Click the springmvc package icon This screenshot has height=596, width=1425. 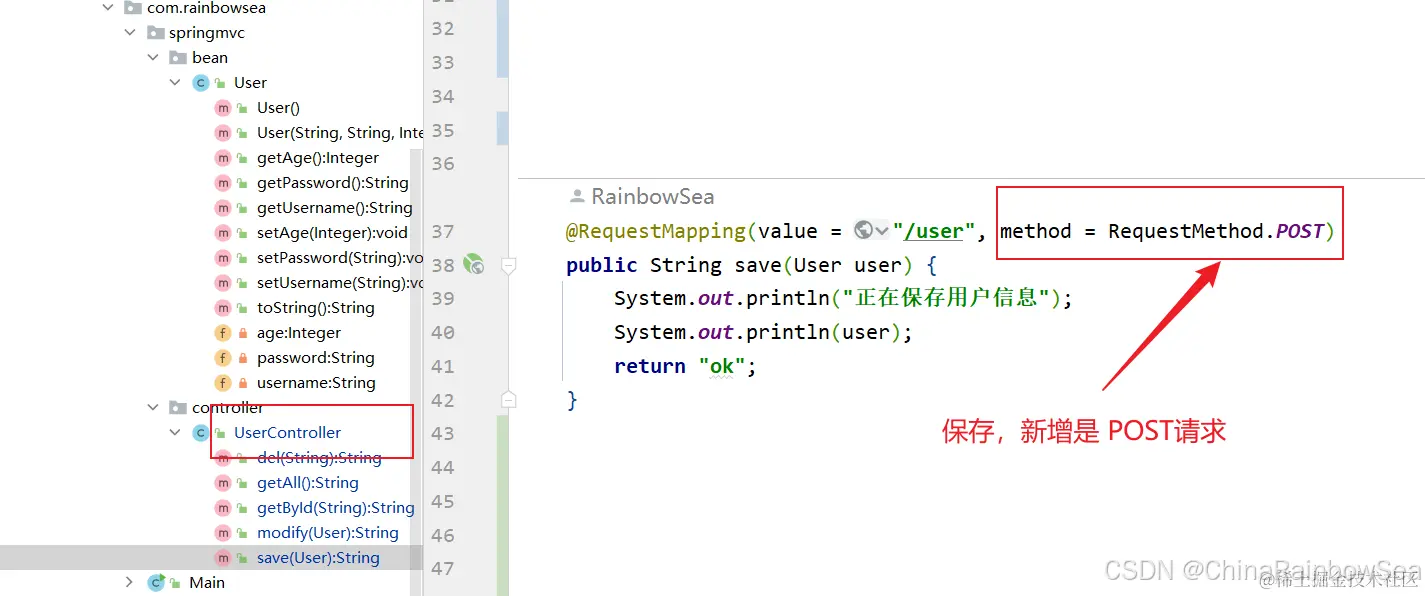[155, 33]
